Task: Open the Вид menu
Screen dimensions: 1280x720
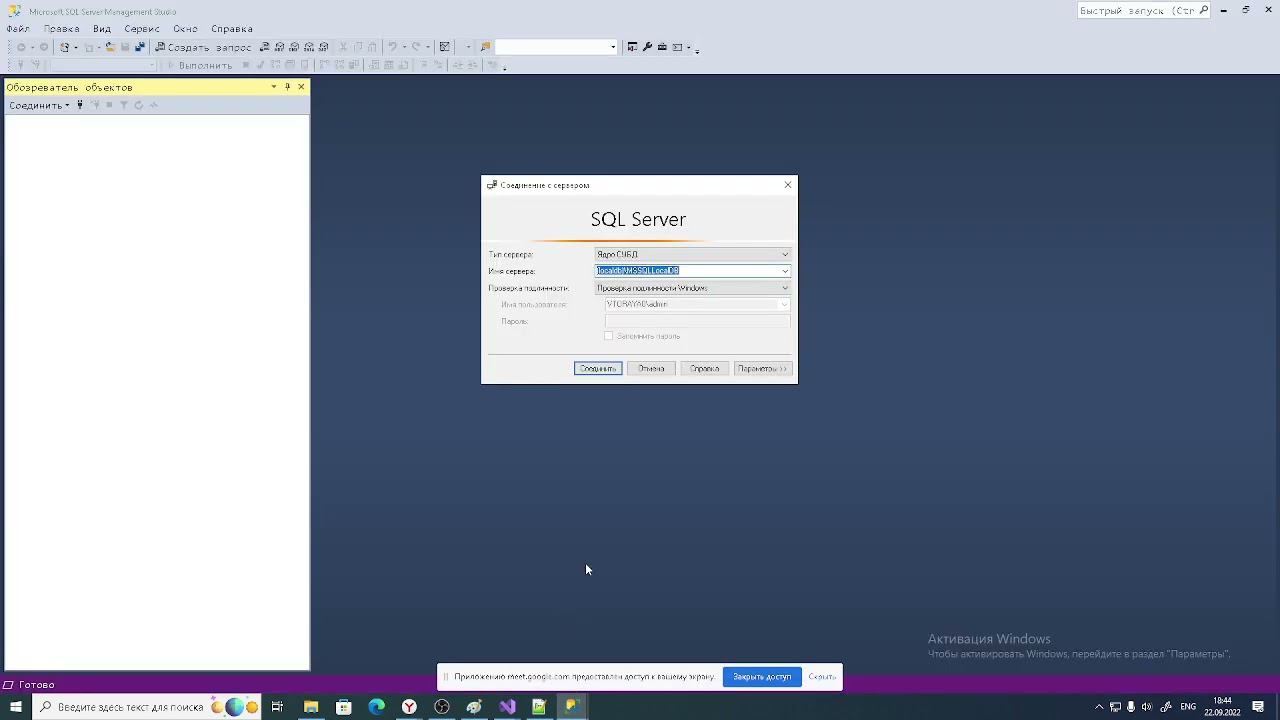Action: click(102, 29)
